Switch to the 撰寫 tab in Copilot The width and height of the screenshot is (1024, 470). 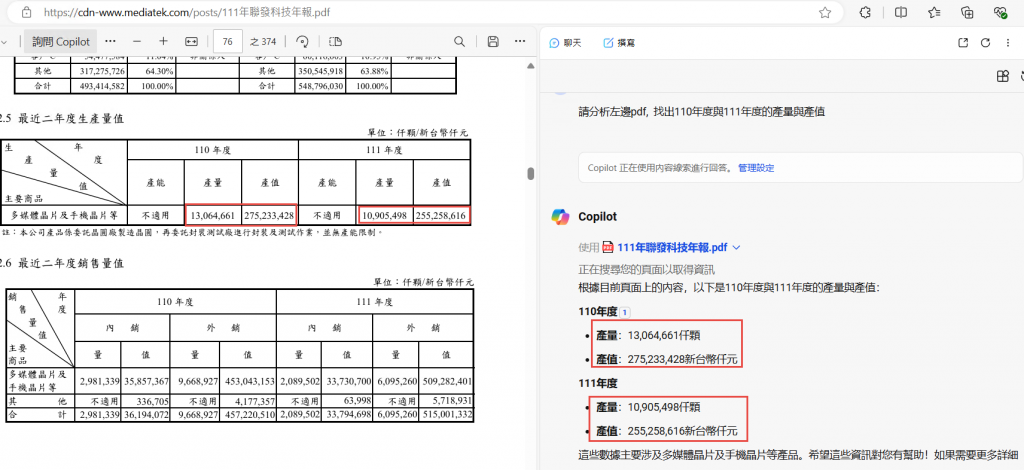[x=619, y=43]
